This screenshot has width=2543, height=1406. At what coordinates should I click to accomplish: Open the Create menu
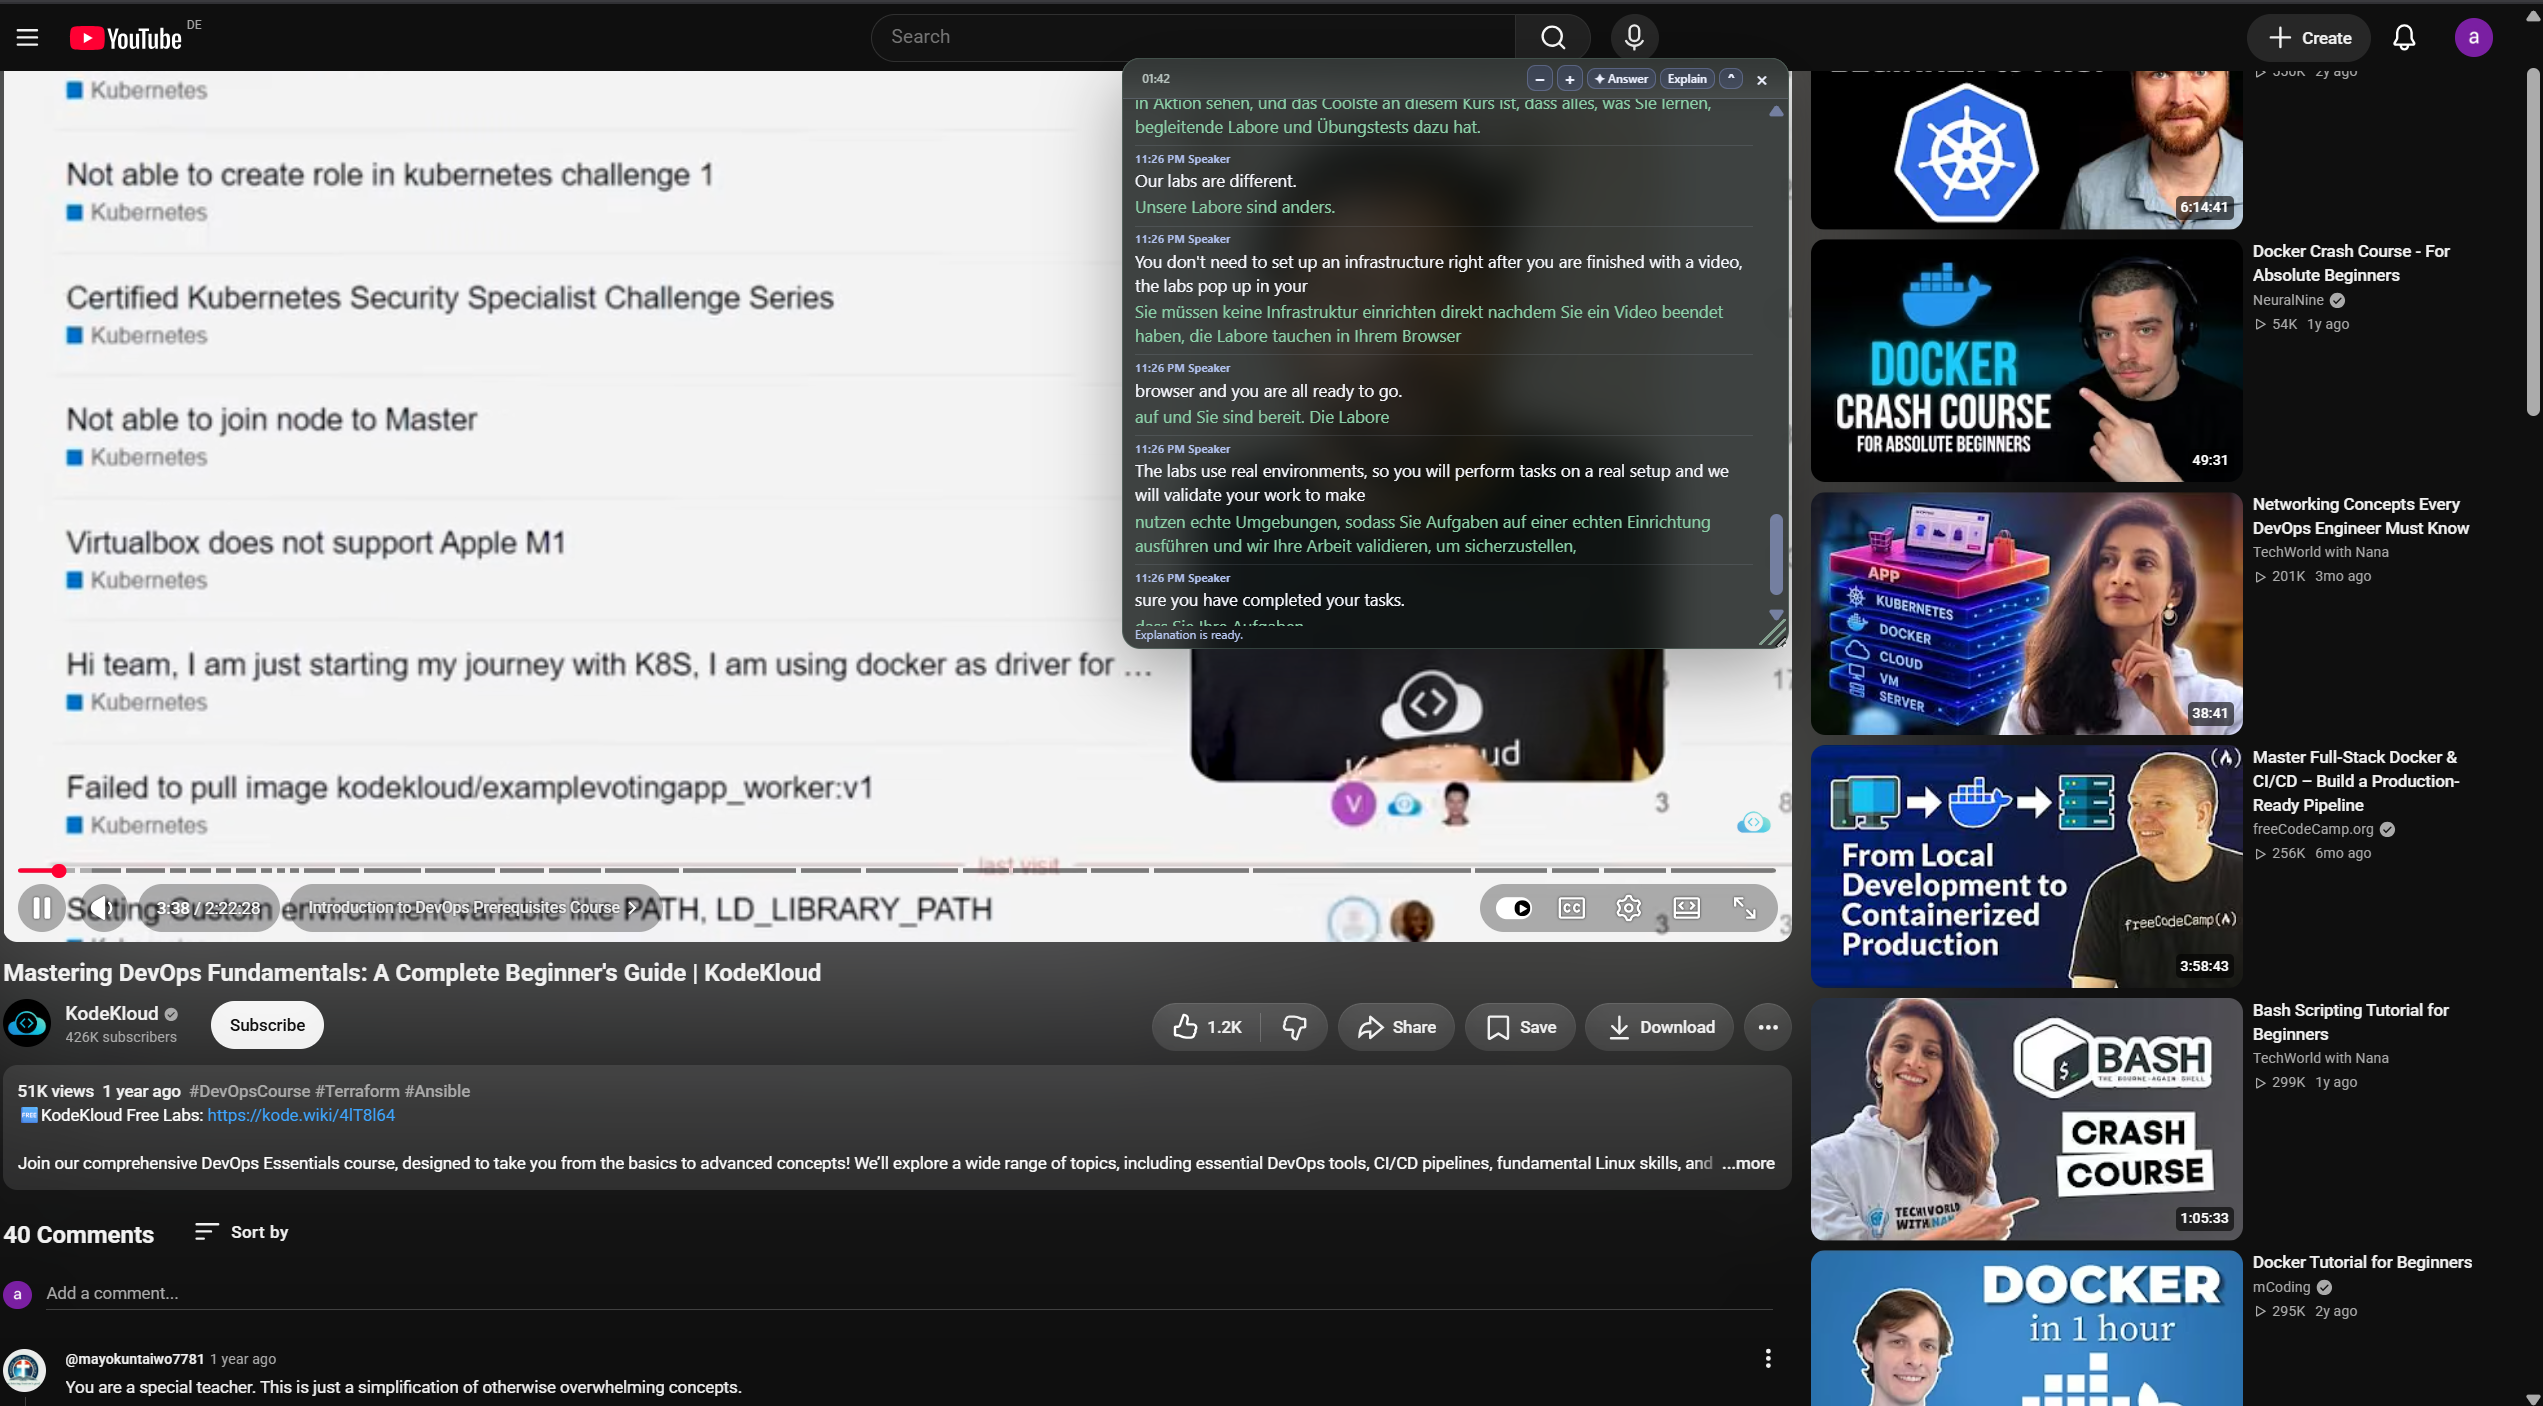(x=2308, y=38)
